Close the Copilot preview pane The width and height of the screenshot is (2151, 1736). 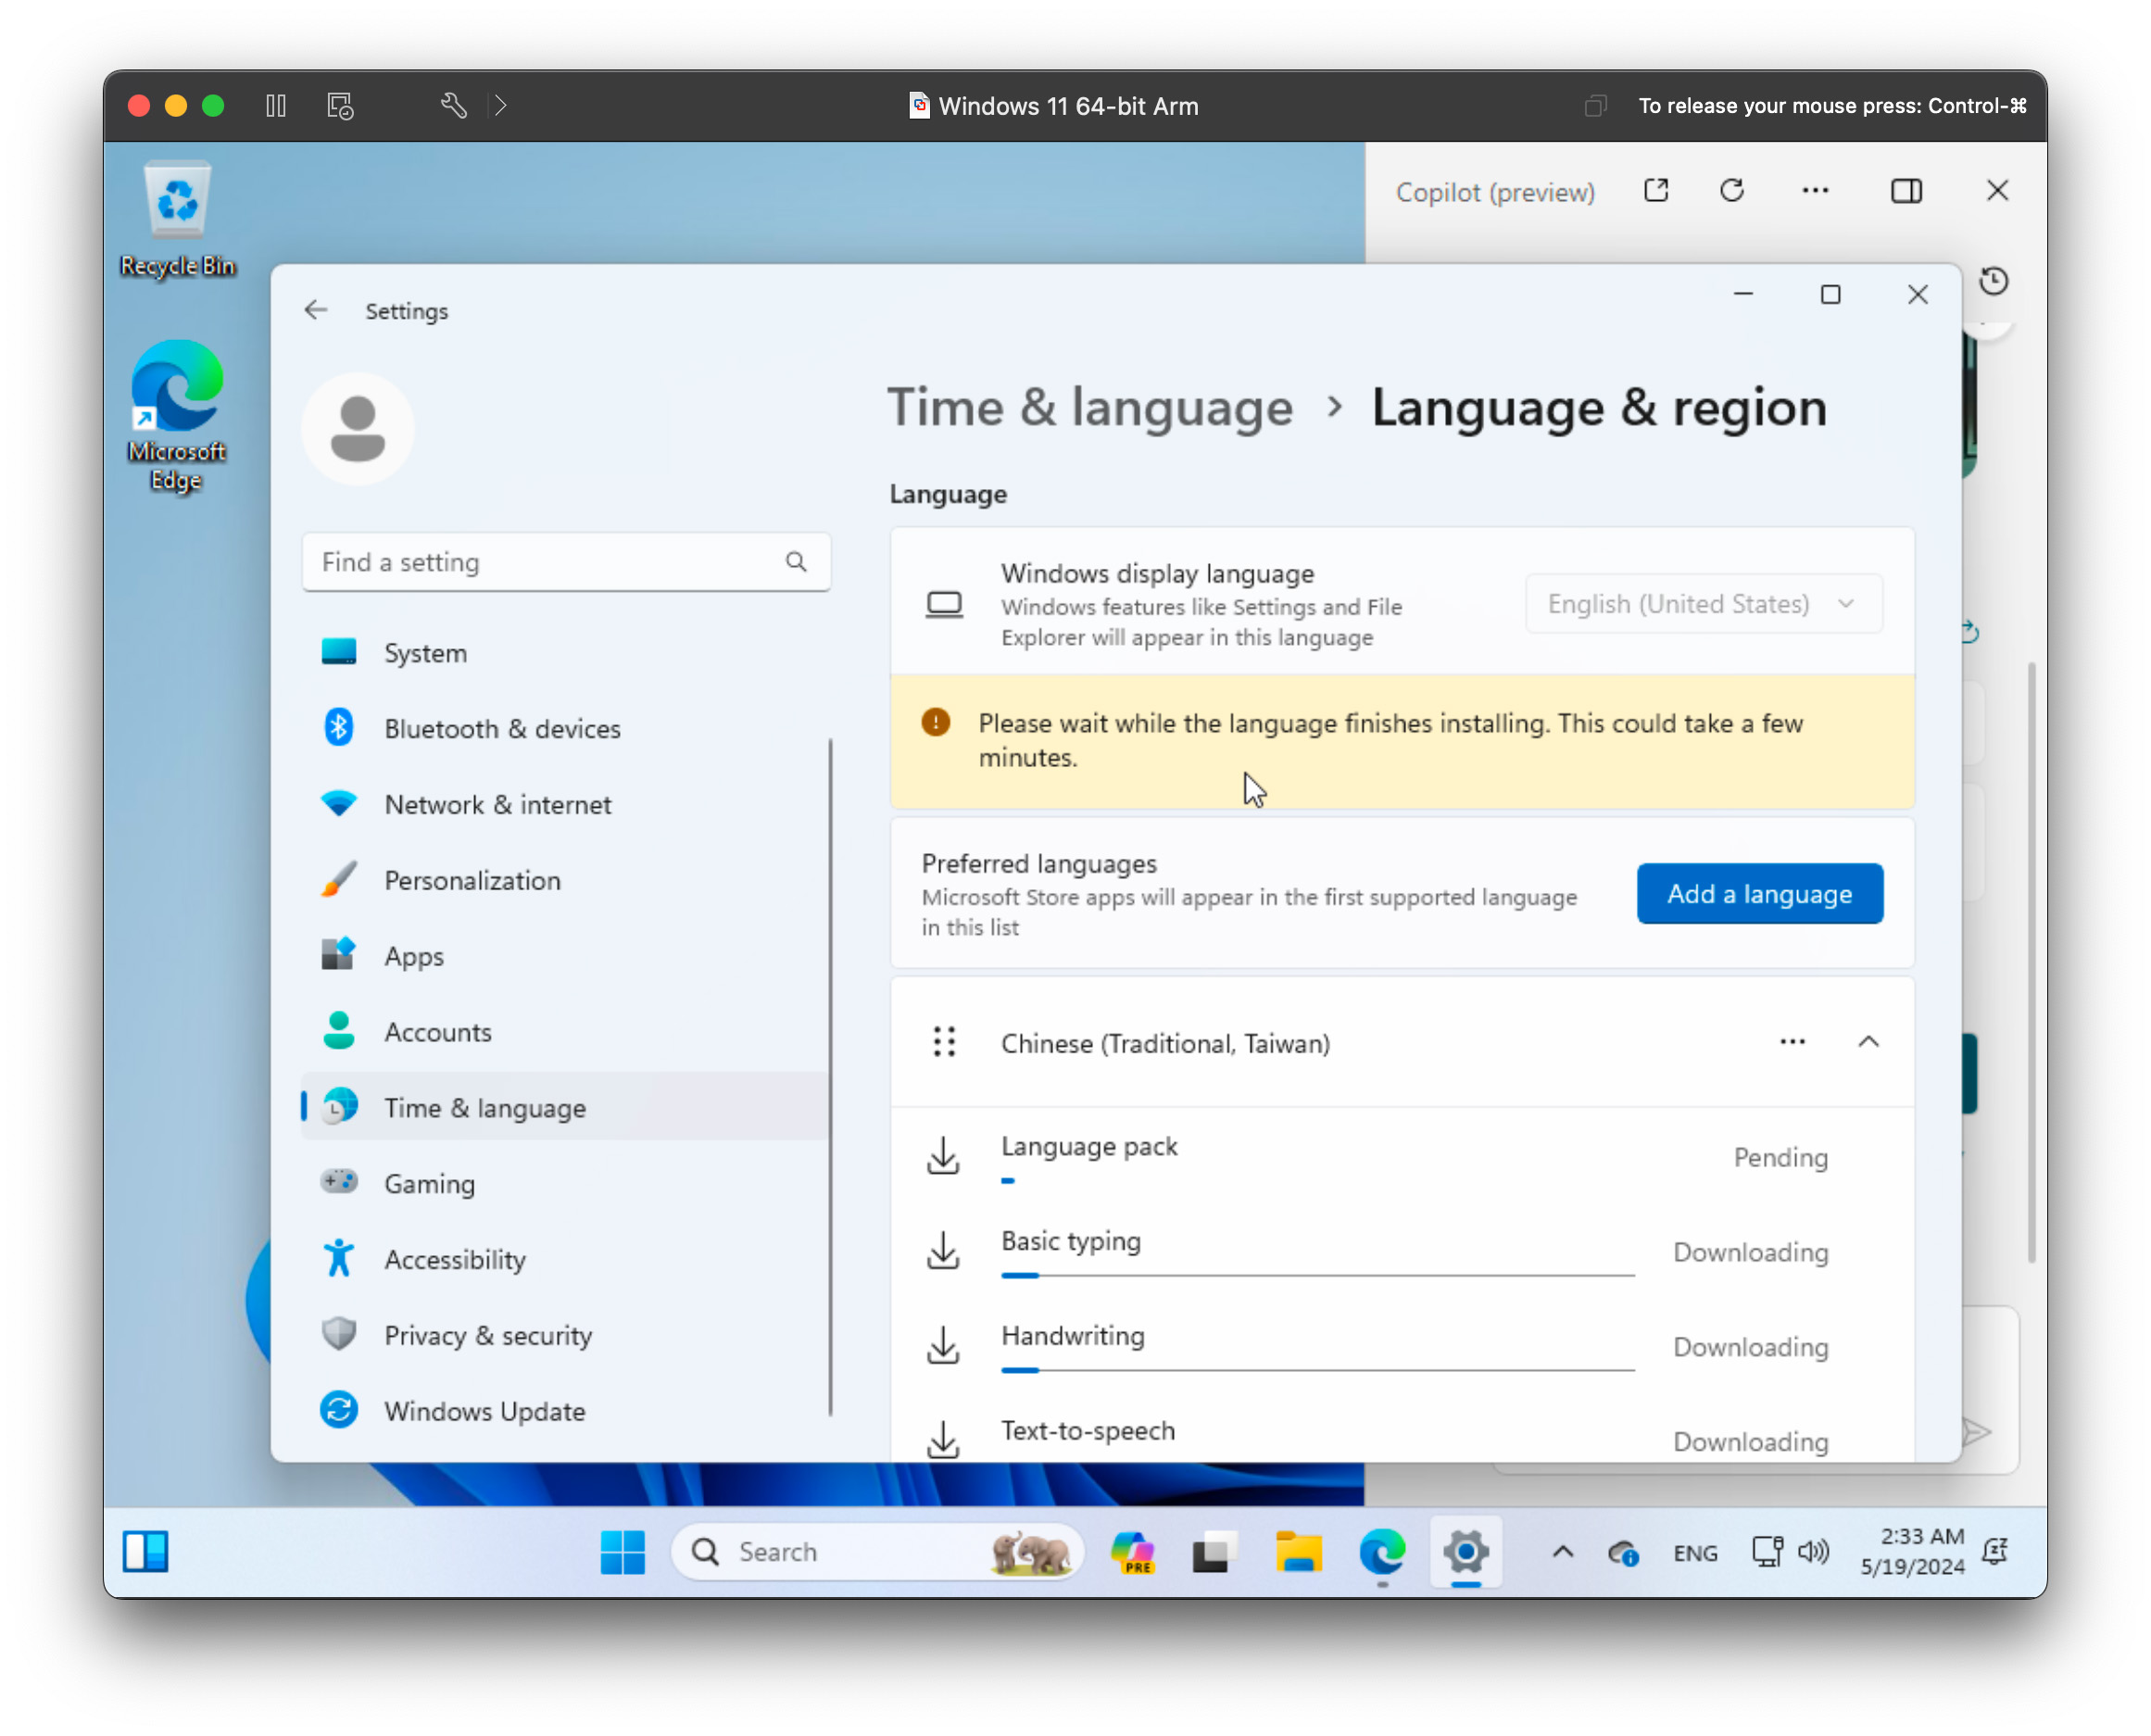point(1997,191)
